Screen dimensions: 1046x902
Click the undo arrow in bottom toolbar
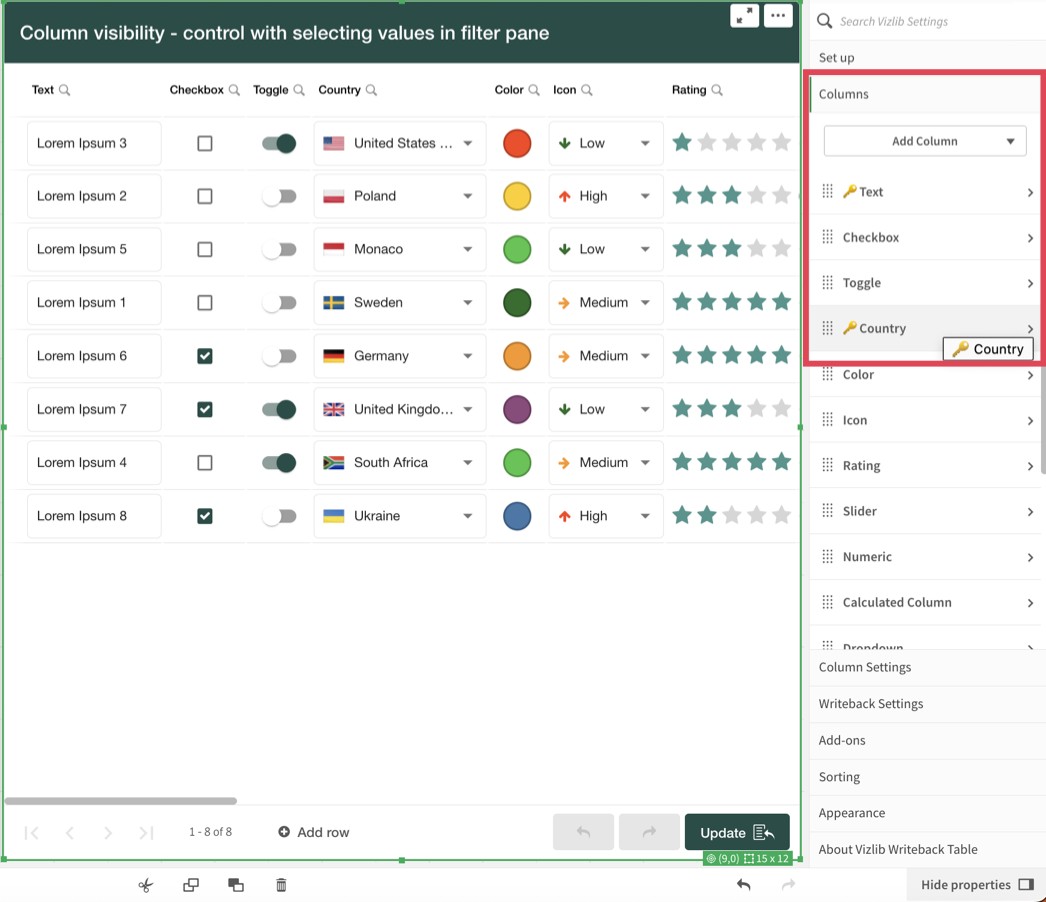click(x=743, y=885)
